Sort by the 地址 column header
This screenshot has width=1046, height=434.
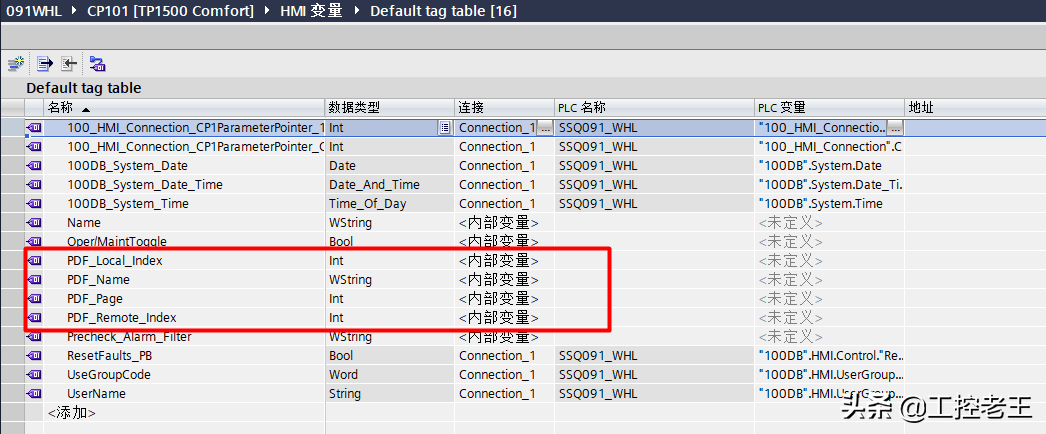(x=975, y=107)
